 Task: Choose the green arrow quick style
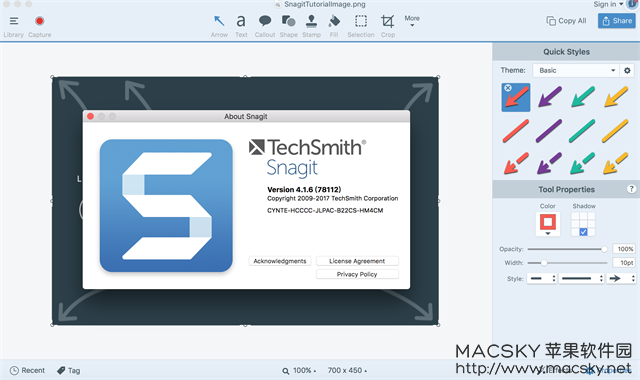pyautogui.click(x=582, y=97)
